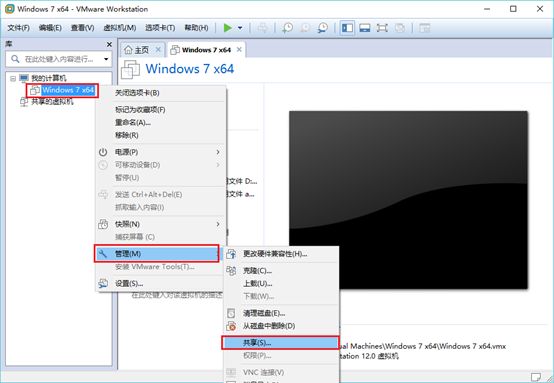This screenshot has height=383, width=554.
Task: Click the power icon next to 电源(P)
Action: pos(103,152)
